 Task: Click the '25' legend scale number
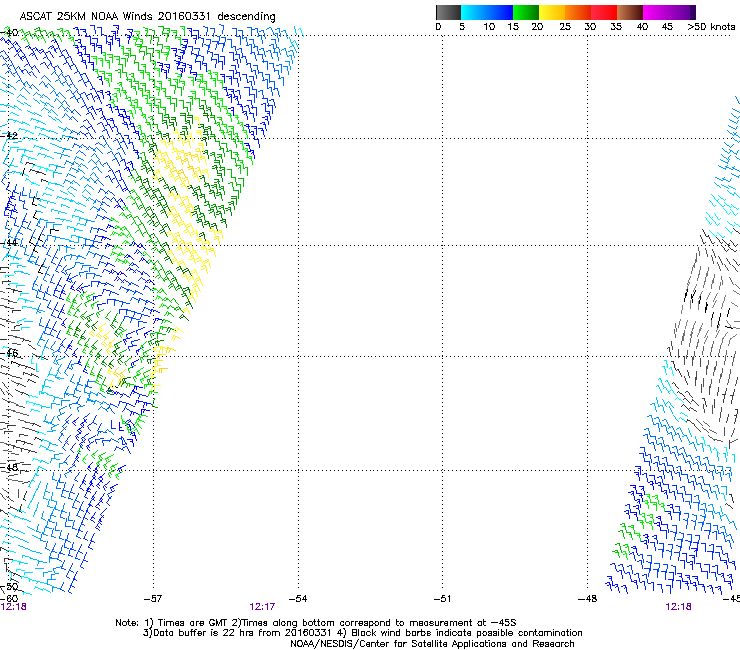[565, 27]
